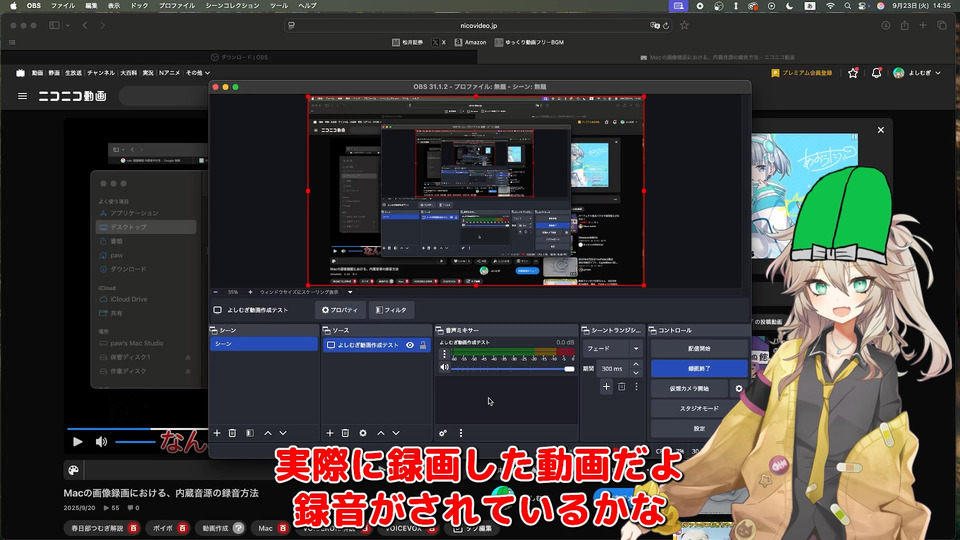
Task: Open the Niconico favorites star icon
Action: point(853,73)
